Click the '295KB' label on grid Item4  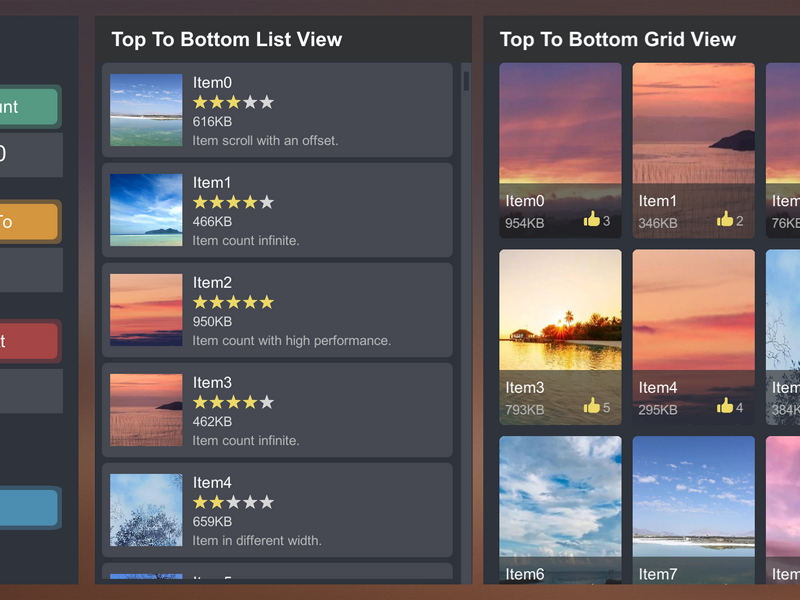(x=658, y=410)
